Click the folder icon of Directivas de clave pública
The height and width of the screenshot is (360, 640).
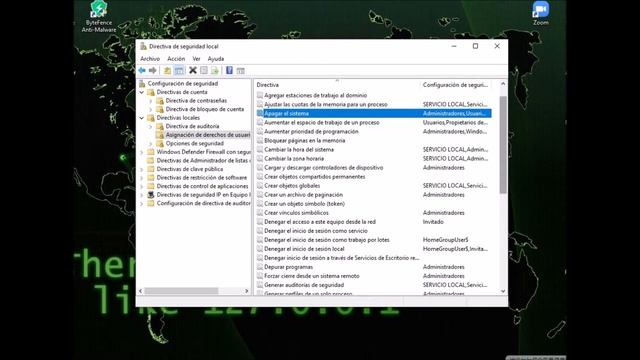pyautogui.click(x=151, y=169)
